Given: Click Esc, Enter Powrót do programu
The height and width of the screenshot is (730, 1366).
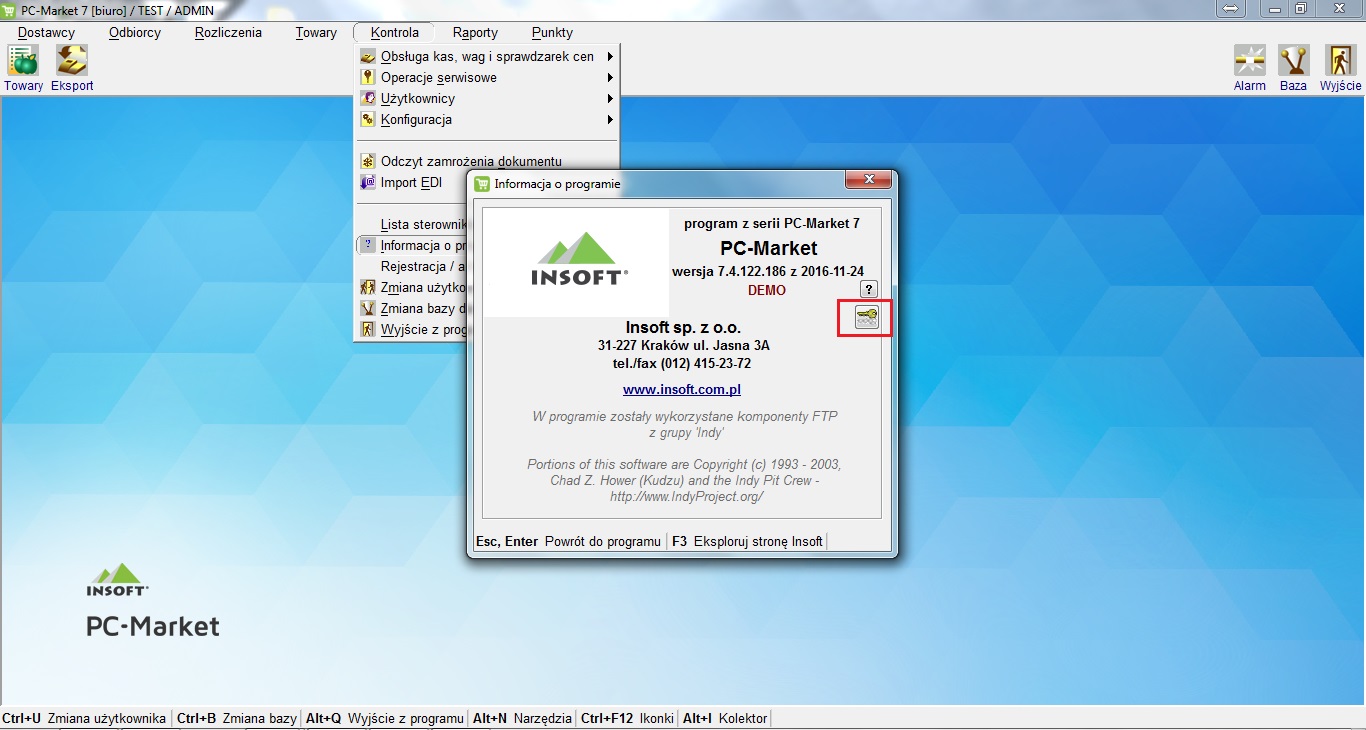Looking at the screenshot, I should pos(568,542).
